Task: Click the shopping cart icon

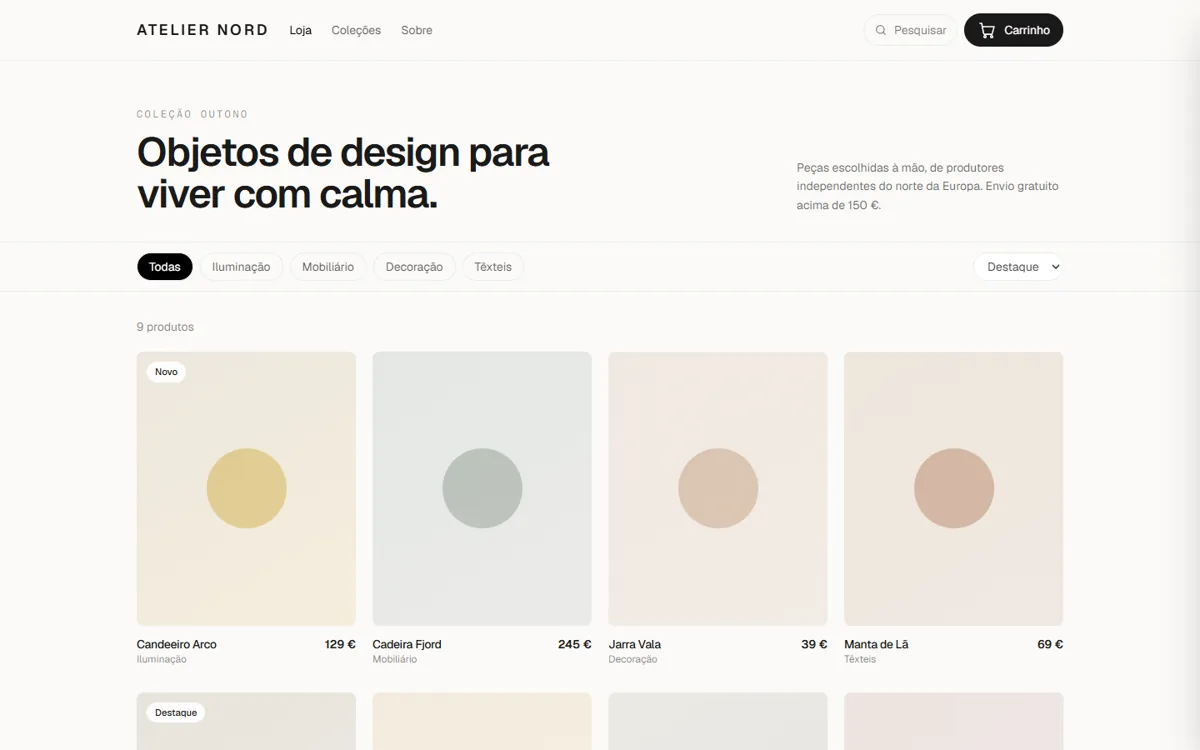Action: tap(987, 30)
